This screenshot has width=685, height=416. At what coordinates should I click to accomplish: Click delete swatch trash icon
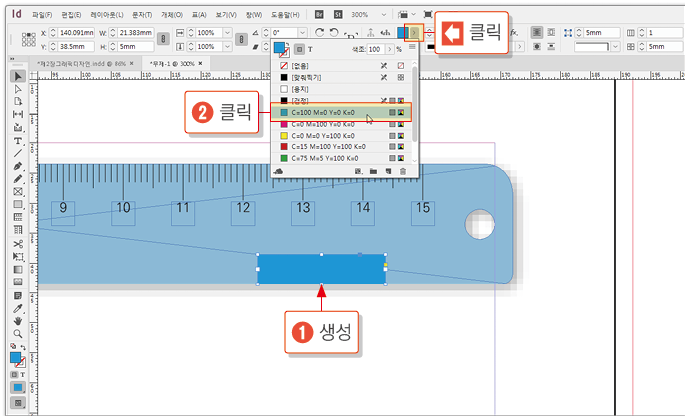point(403,171)
